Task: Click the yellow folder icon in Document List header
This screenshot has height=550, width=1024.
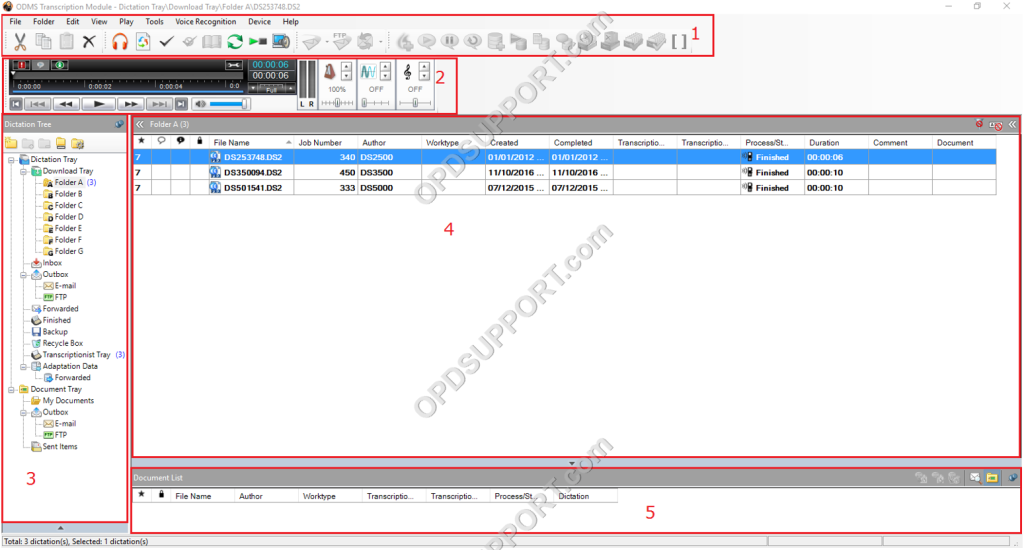Action: (992, 478)
